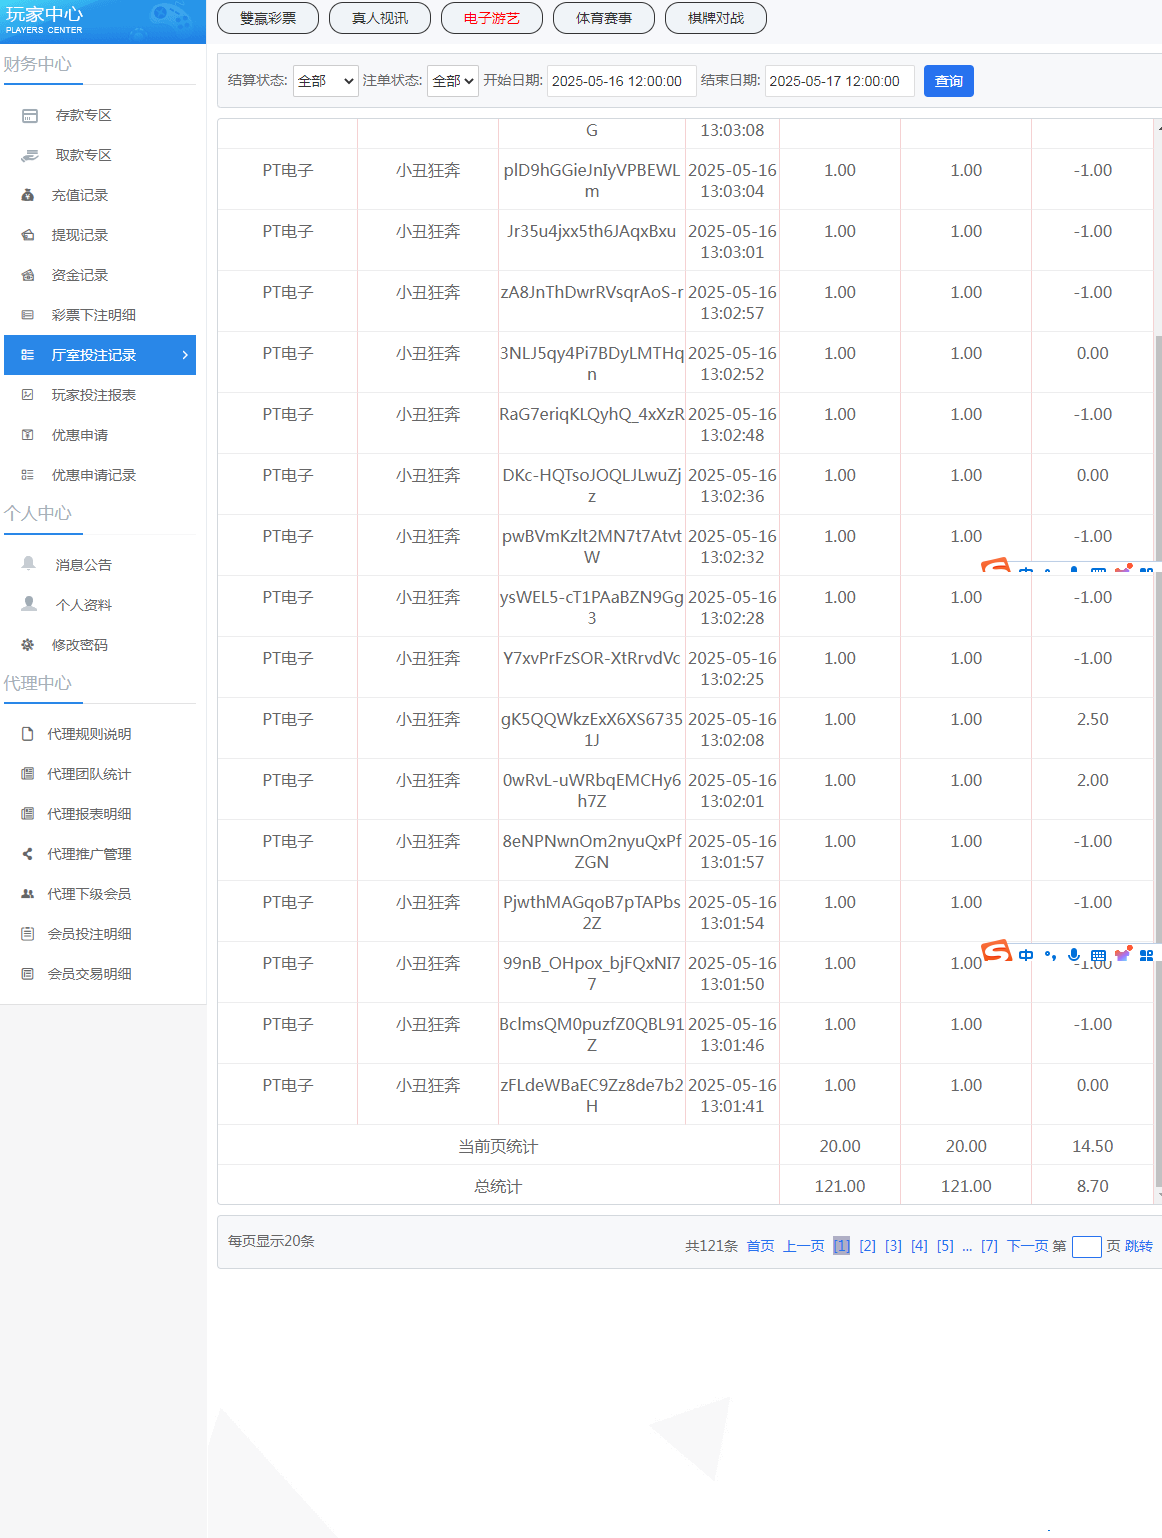This screenshot has width=1162, height=1538.
Task: Click the microphone icon in the fully visible Sogou toolbar
Action: 1074,955
